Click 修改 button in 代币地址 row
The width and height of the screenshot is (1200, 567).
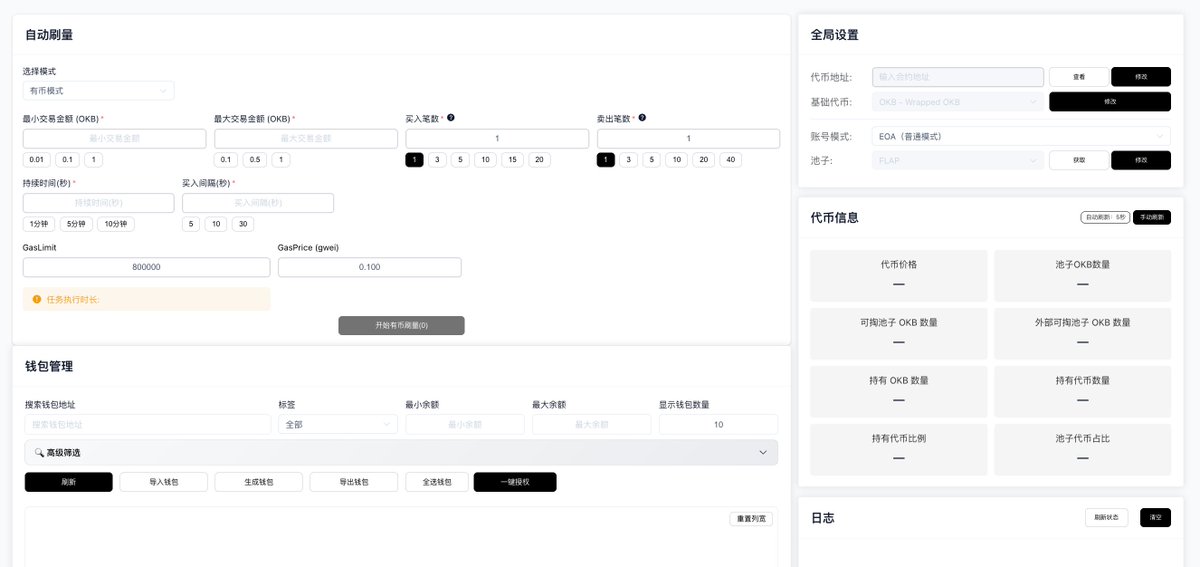(x=1141, y=77)
